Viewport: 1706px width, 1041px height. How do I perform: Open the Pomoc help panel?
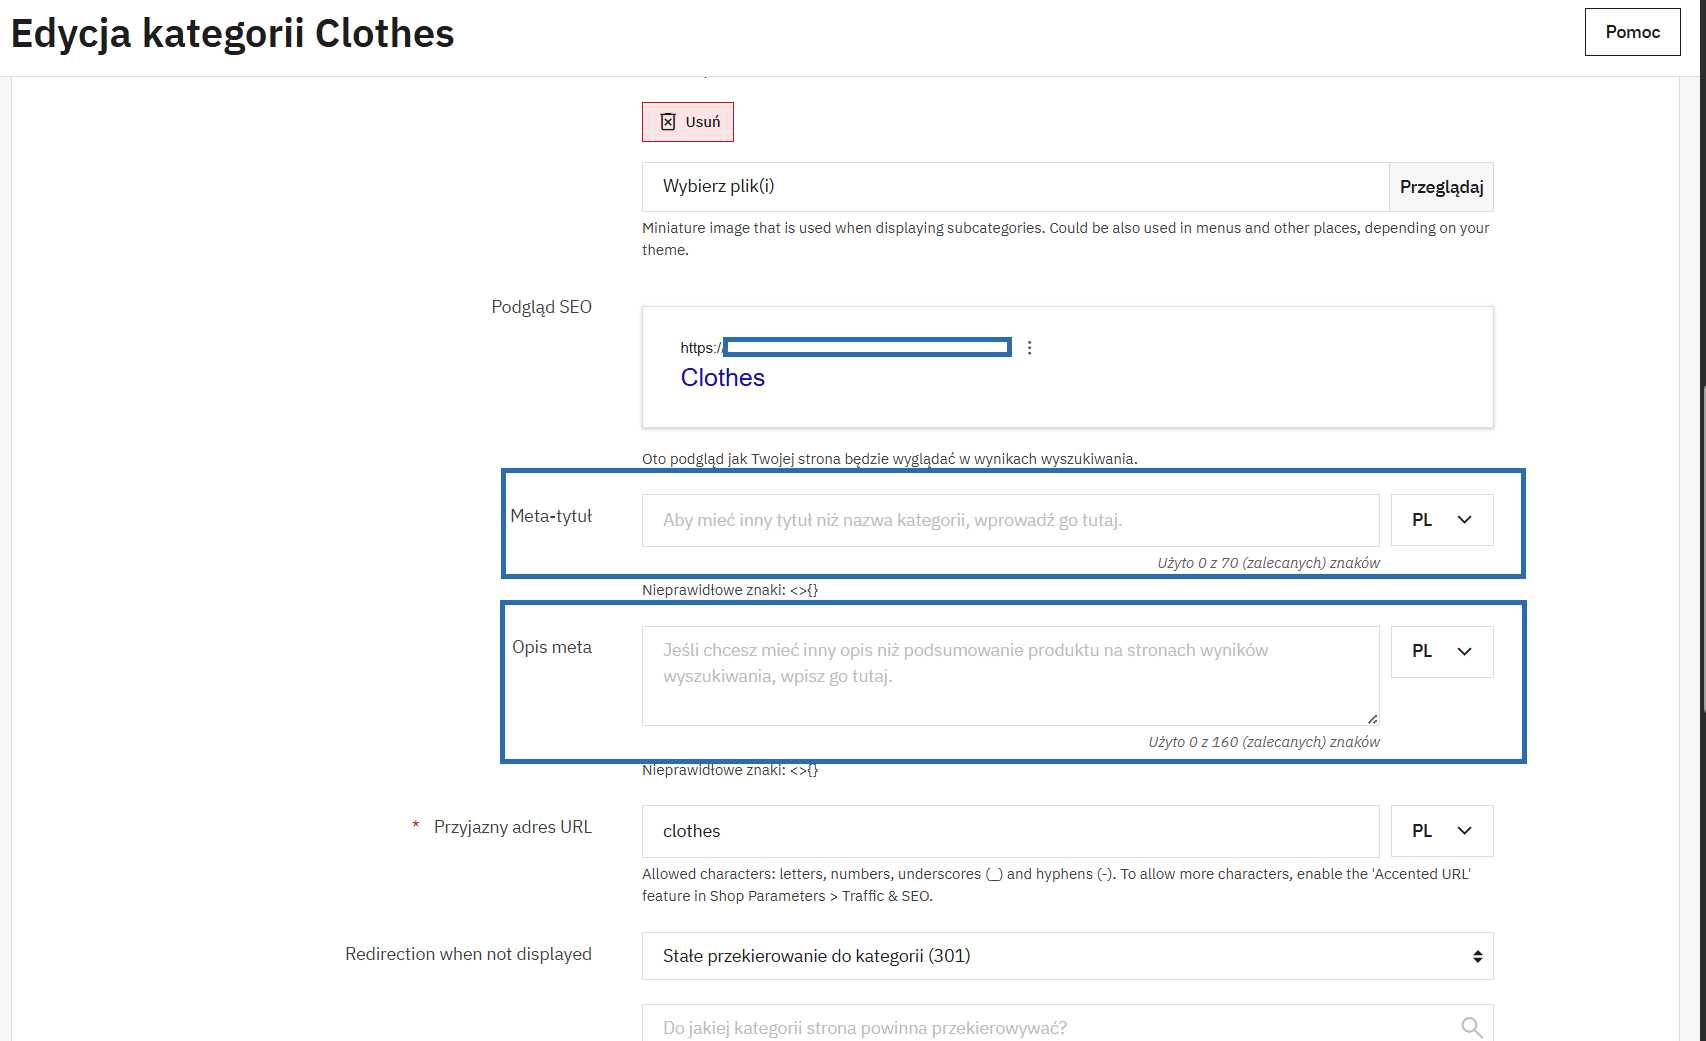[x=1631, y=32]
